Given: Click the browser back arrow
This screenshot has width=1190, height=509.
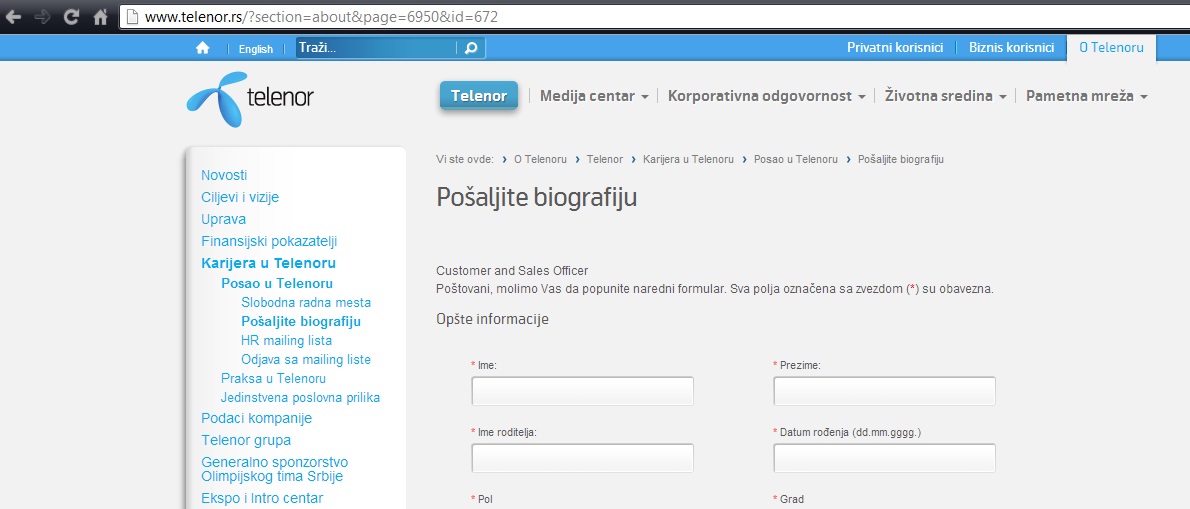Looking at the screenshot, I should pos(12,17).
